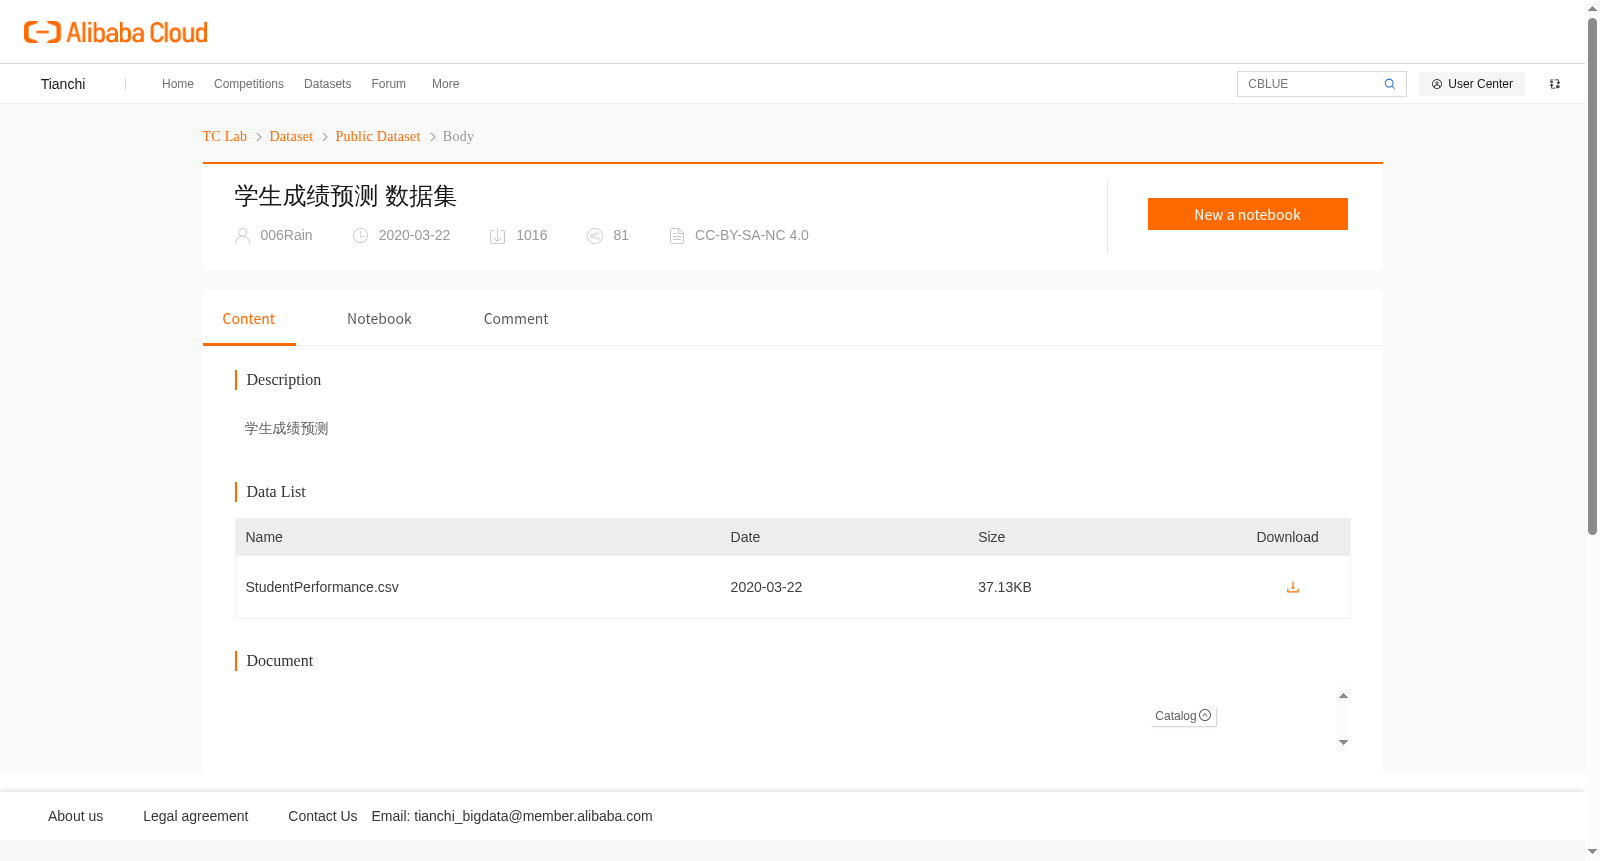Click the page vertical scrollbar thumb
Viewport: 1600px width, 861px height.
tap(1592, 275)
